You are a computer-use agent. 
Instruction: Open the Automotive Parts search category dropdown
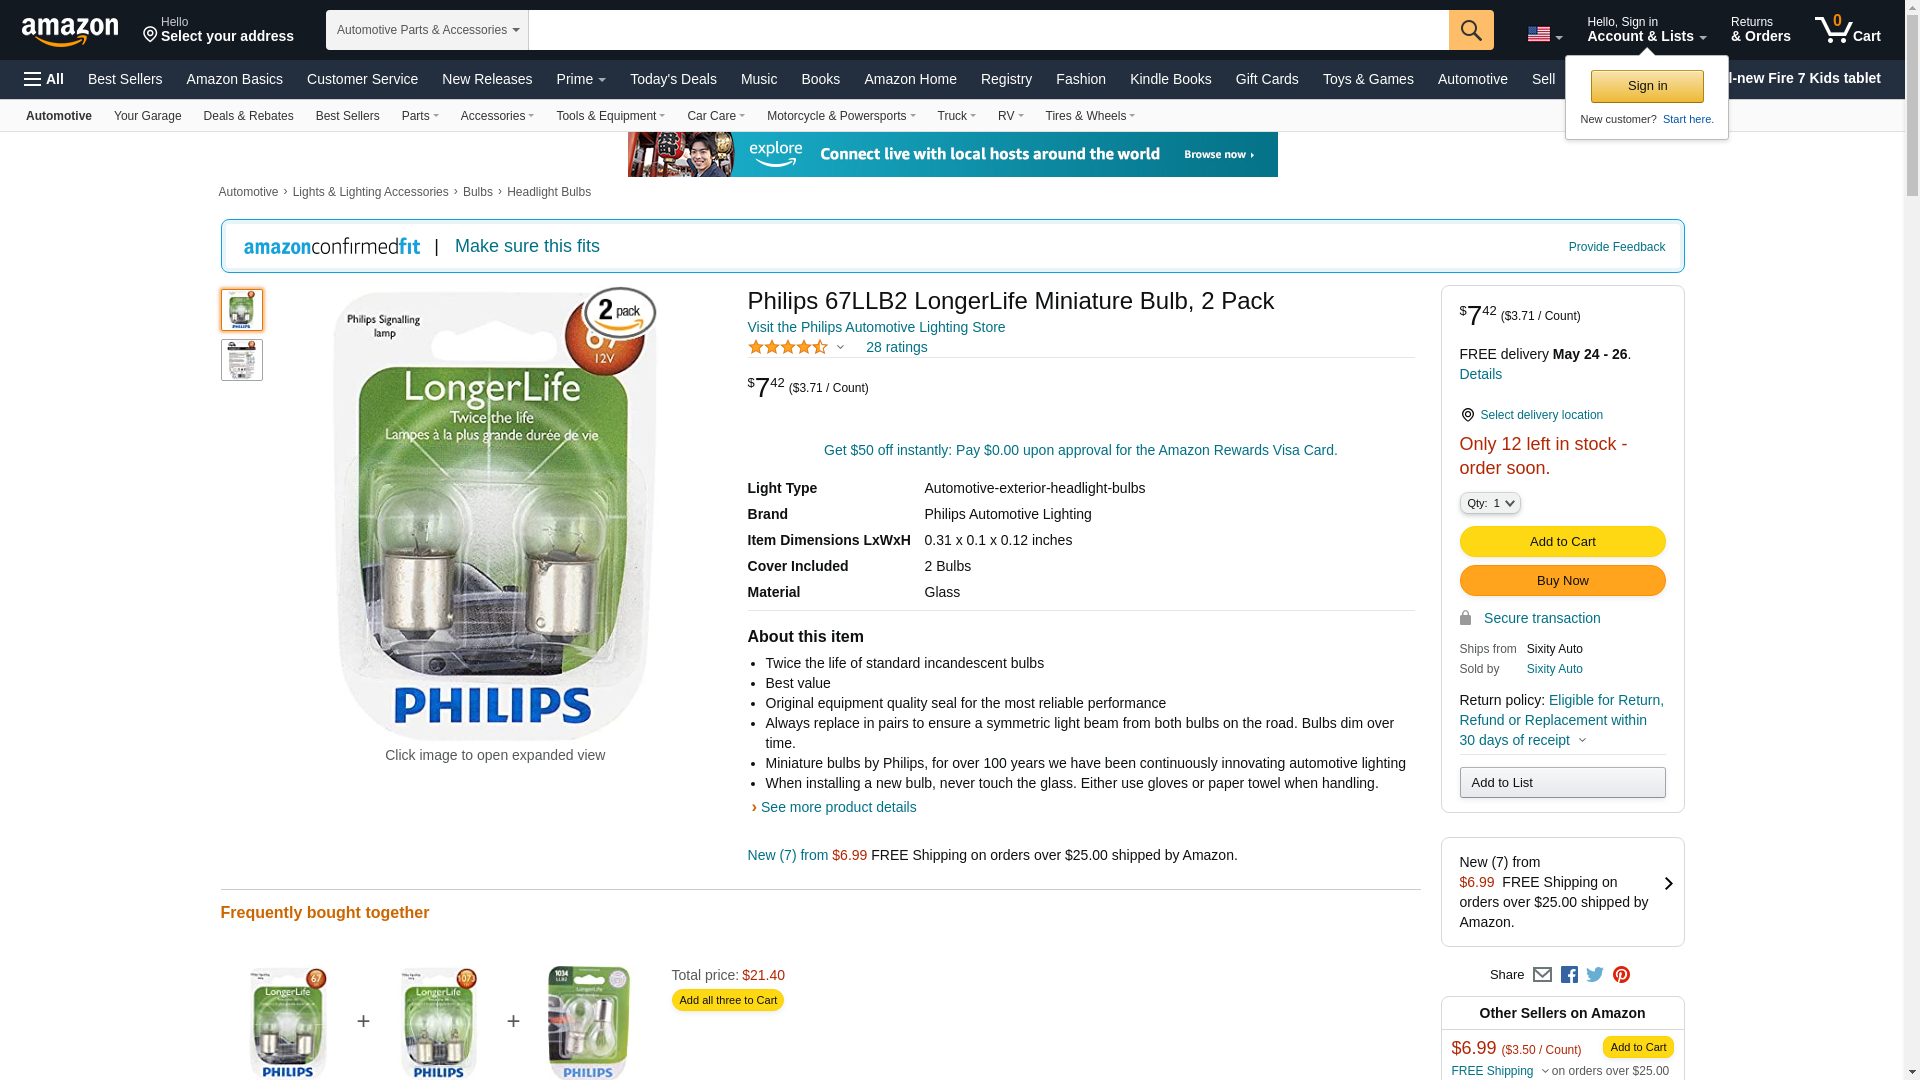427,30
